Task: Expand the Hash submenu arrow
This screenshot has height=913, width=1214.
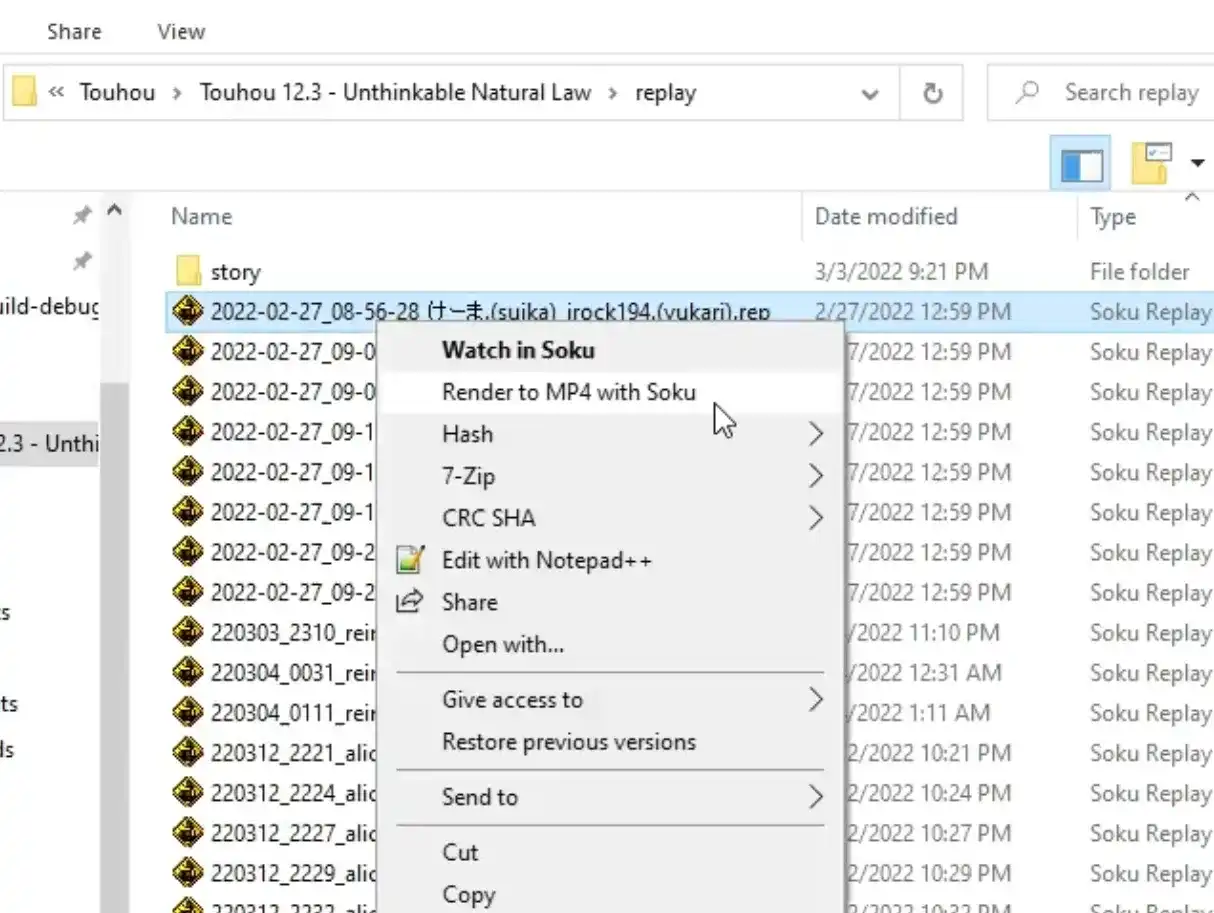Action: click(816, 434)
